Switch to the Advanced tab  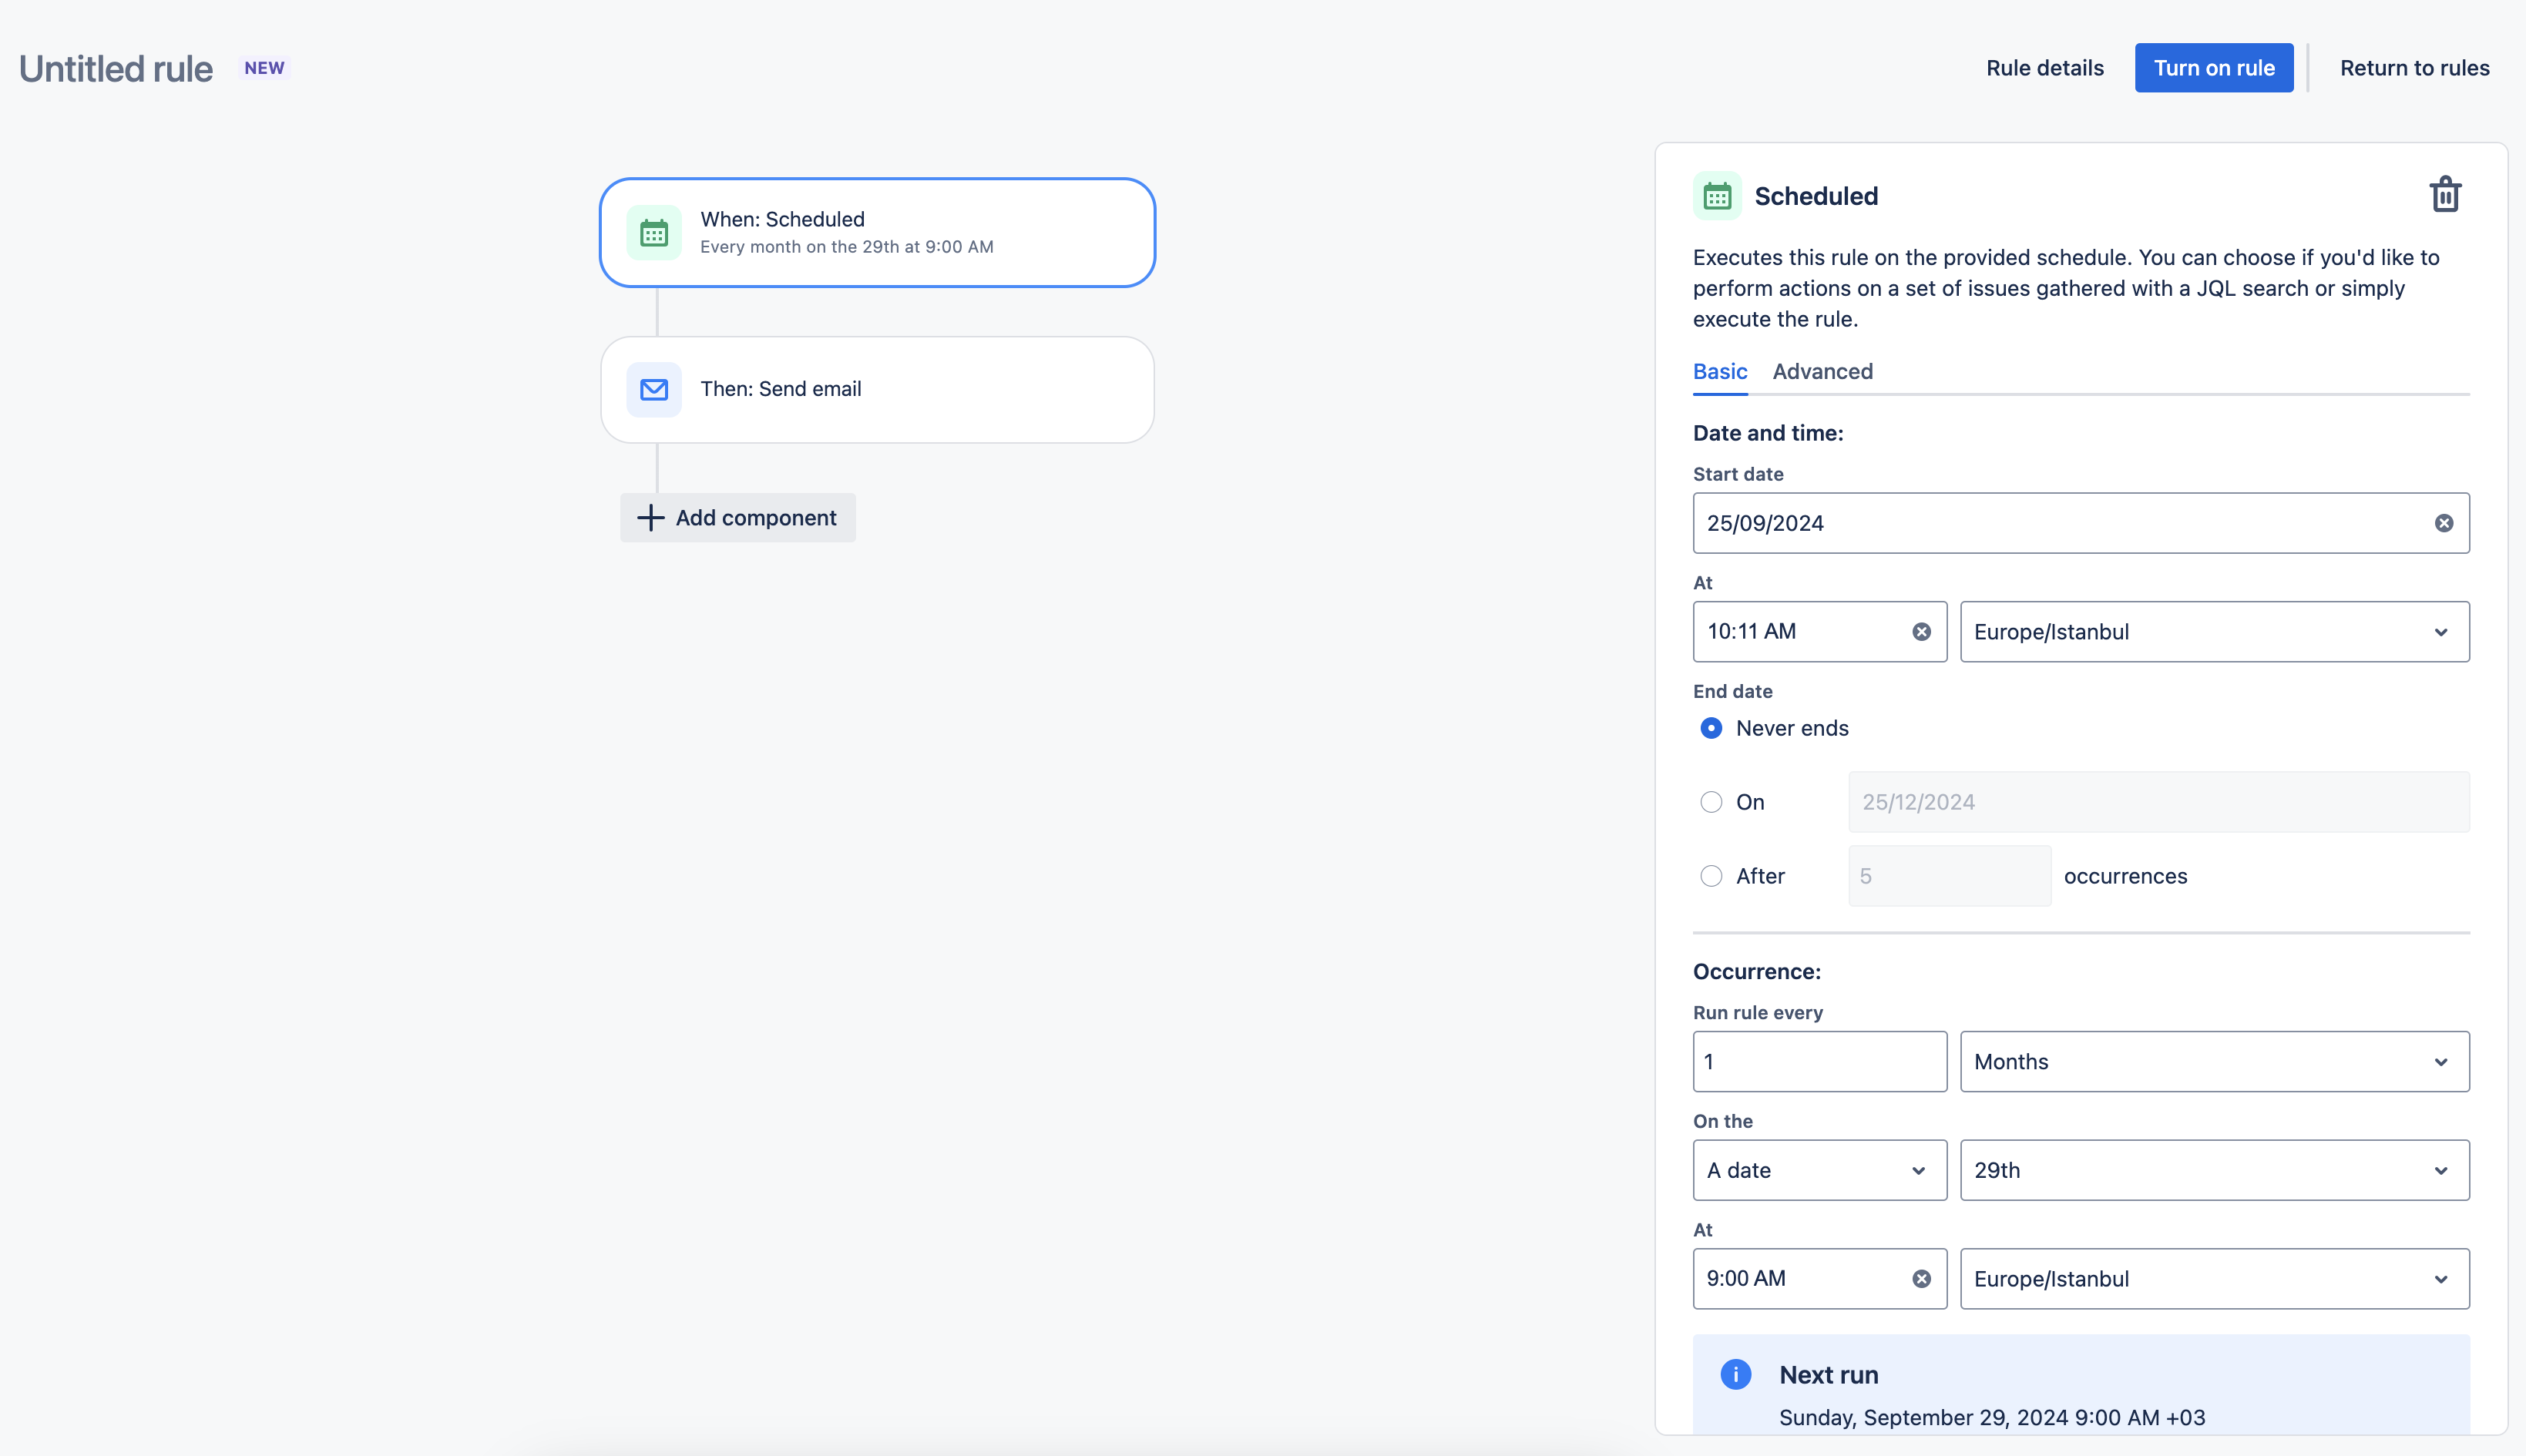click(x=1822, y=371)
